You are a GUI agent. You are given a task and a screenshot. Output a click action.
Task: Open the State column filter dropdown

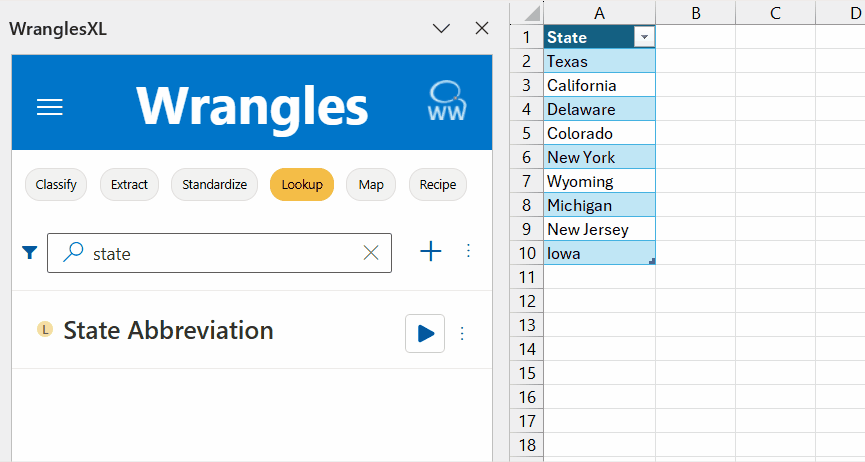click(x=644, y=37)
